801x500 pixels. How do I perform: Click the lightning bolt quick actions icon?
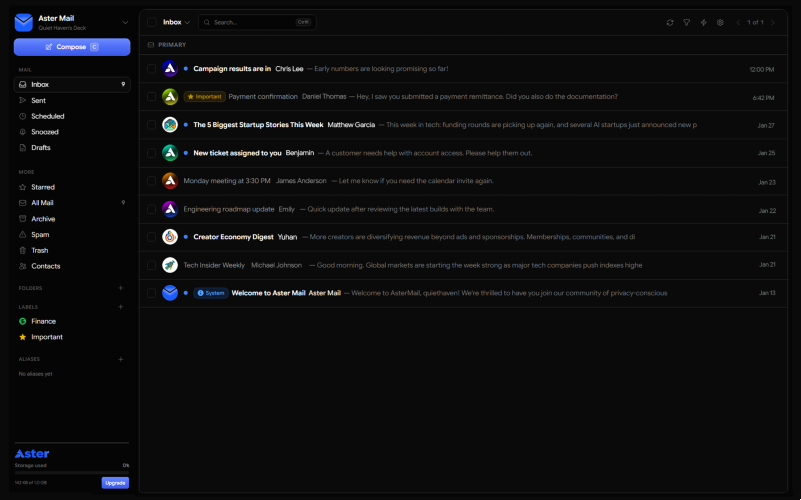[x=703, y=22]
